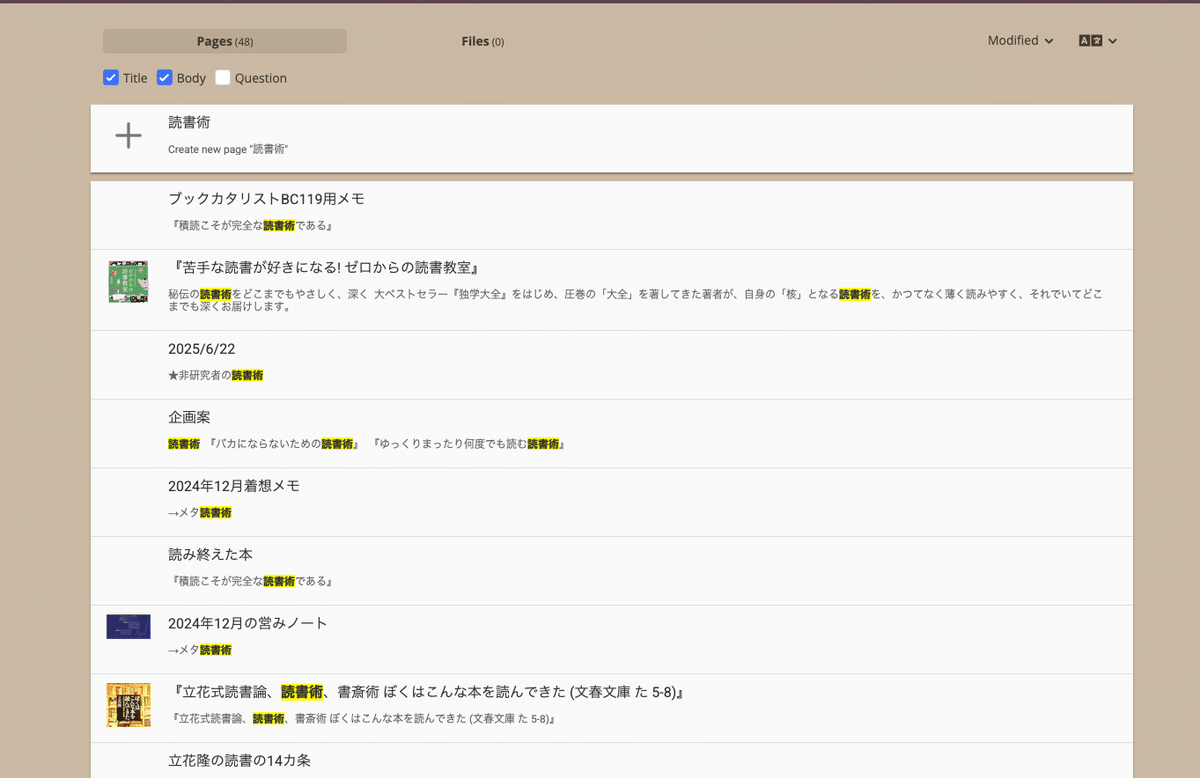
Task: Open the sort dropdown arrow next to Modified
Action: (1048, 41)
